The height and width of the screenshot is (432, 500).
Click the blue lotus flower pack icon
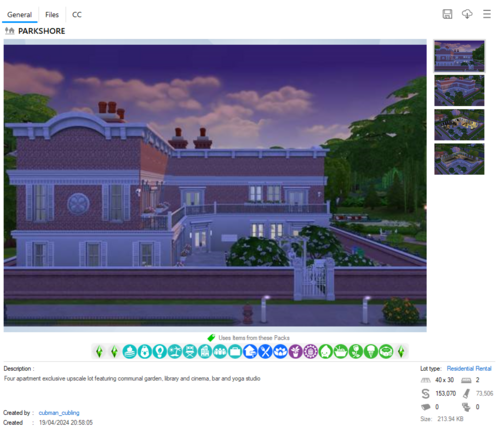[x=280, y=351]
